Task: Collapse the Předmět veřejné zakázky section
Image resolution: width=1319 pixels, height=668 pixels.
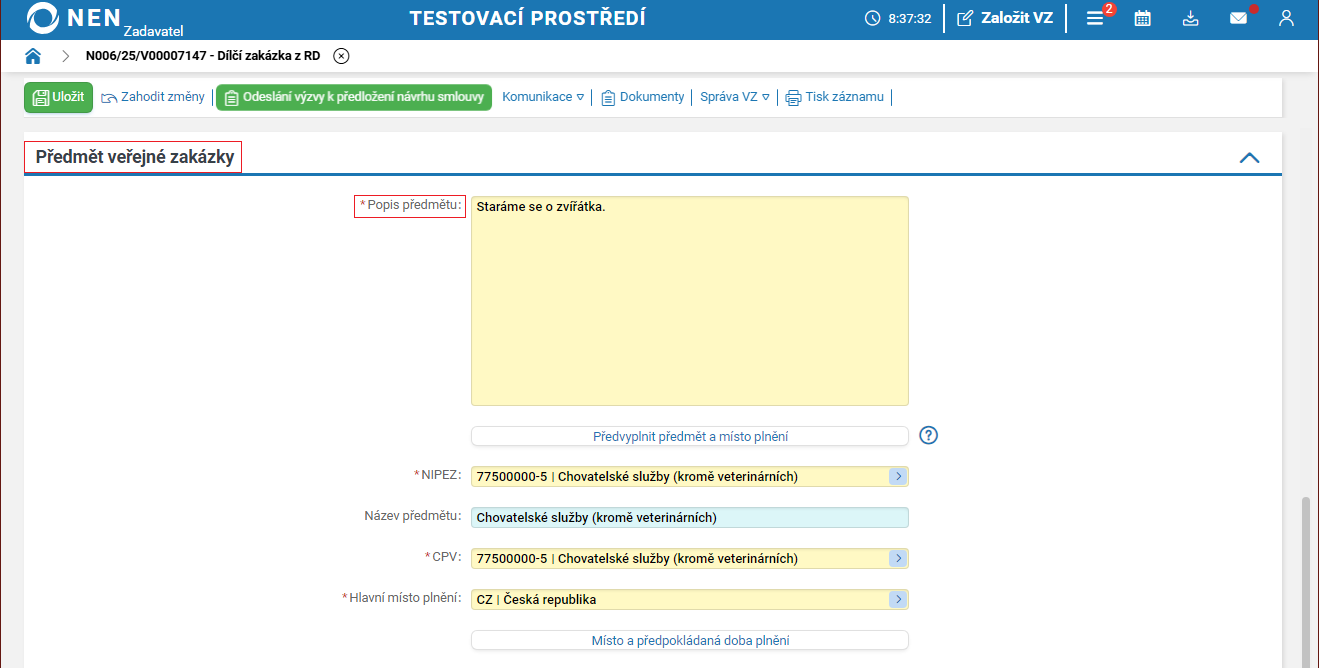Action: 1249,158
